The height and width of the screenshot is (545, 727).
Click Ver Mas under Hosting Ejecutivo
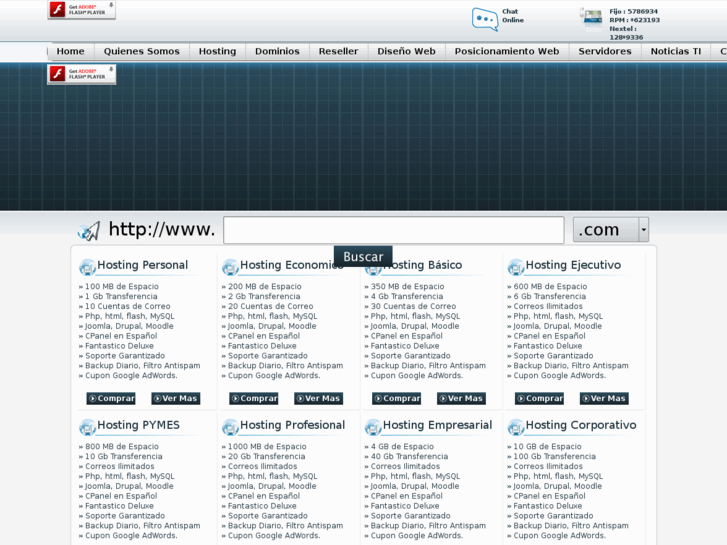[x=604, y=398]
